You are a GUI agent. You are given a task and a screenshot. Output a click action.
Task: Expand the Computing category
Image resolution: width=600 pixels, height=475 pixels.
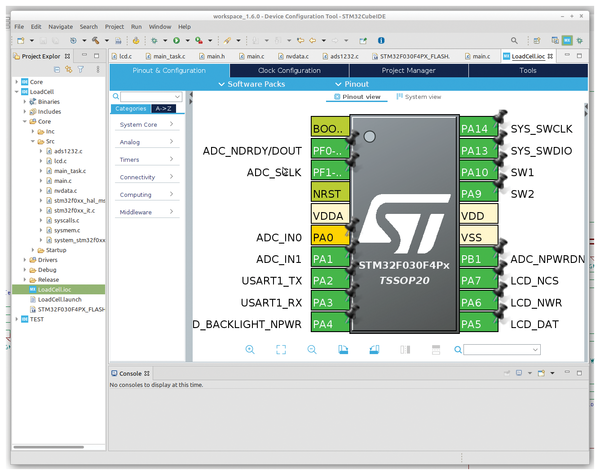147,194
